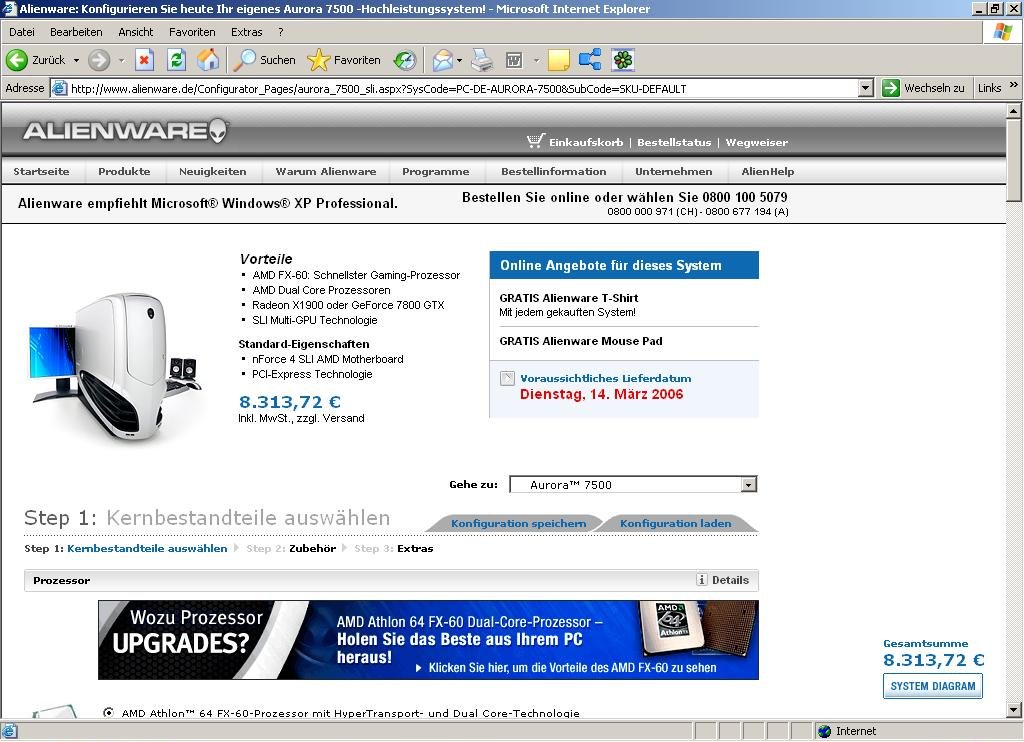The width and height of the screenshot is (1024, 742).
Task: Open the Gehe zu Aurora 7500 dropdown
Action: pos(749,484)
